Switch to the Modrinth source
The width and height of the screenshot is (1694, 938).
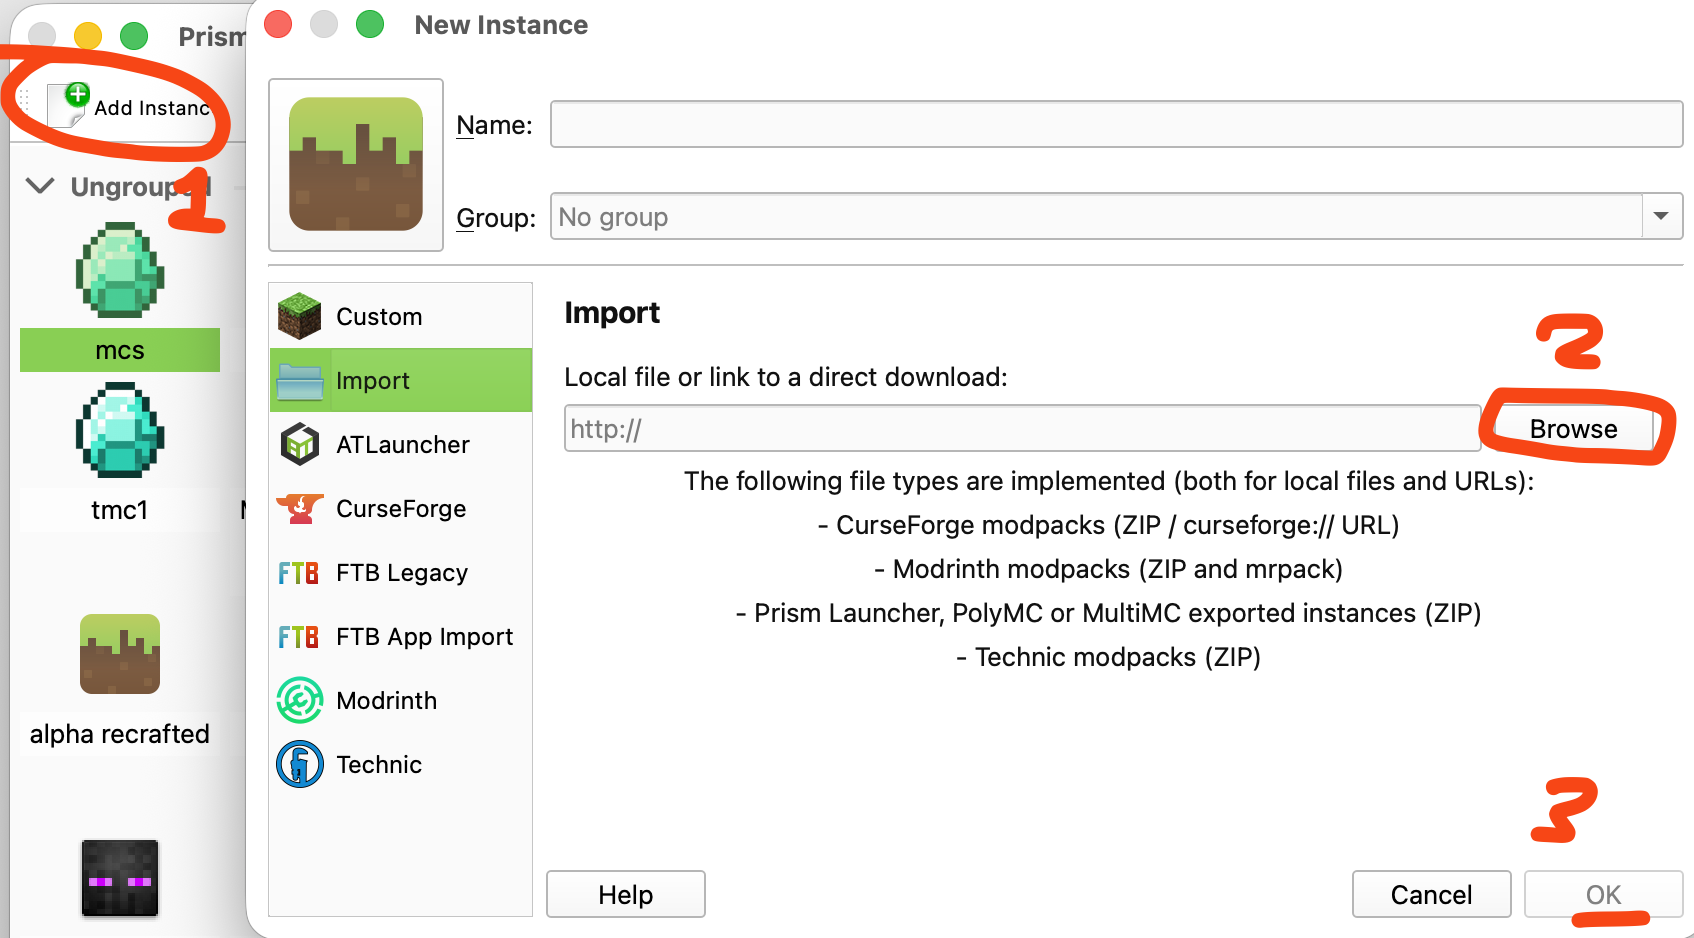[401, 700]
